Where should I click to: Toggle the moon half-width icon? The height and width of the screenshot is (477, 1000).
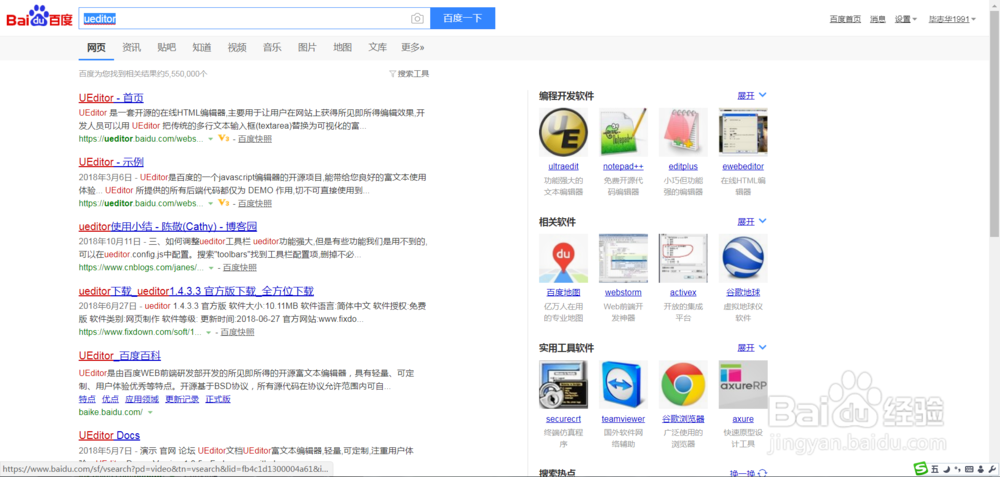point(946,469)
